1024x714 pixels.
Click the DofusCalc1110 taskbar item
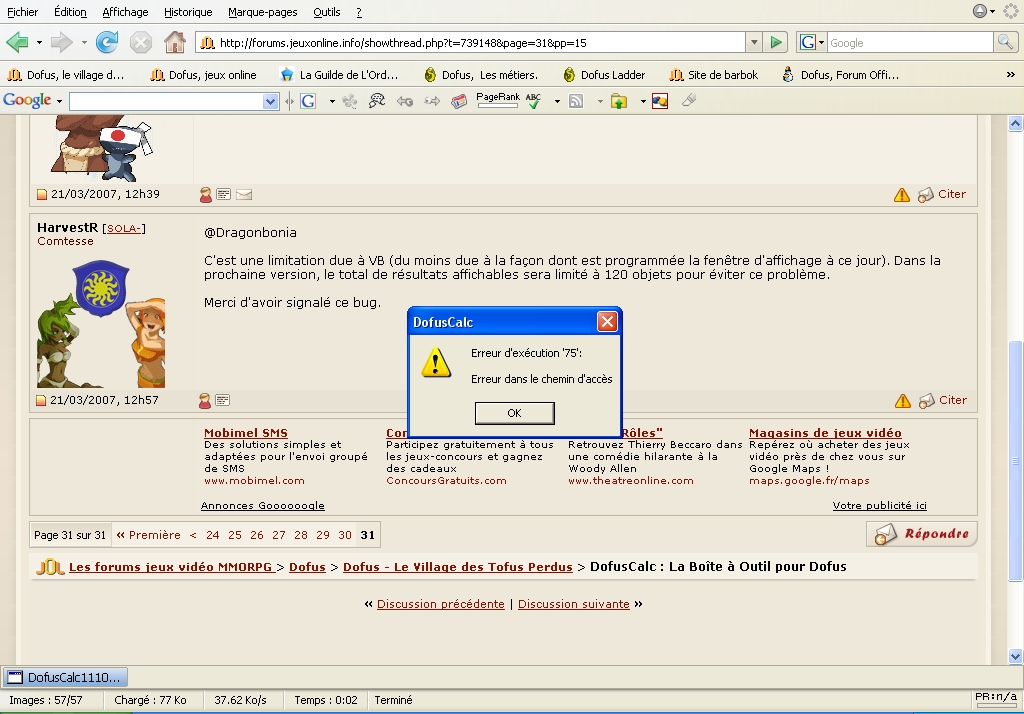click(x=65, y=677)
